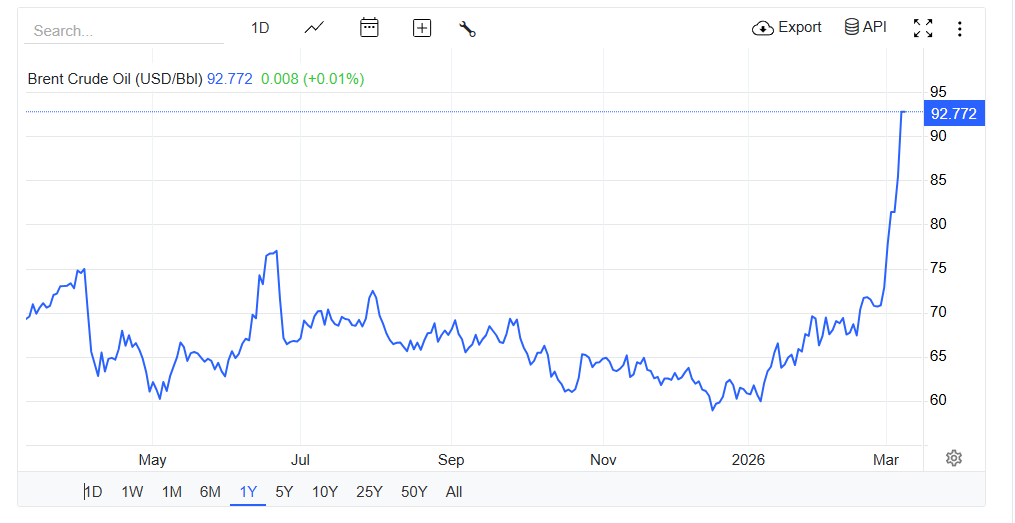Select the All time range
The image size is (1015, 523).
pyautogui.click(x=454, y=491)
